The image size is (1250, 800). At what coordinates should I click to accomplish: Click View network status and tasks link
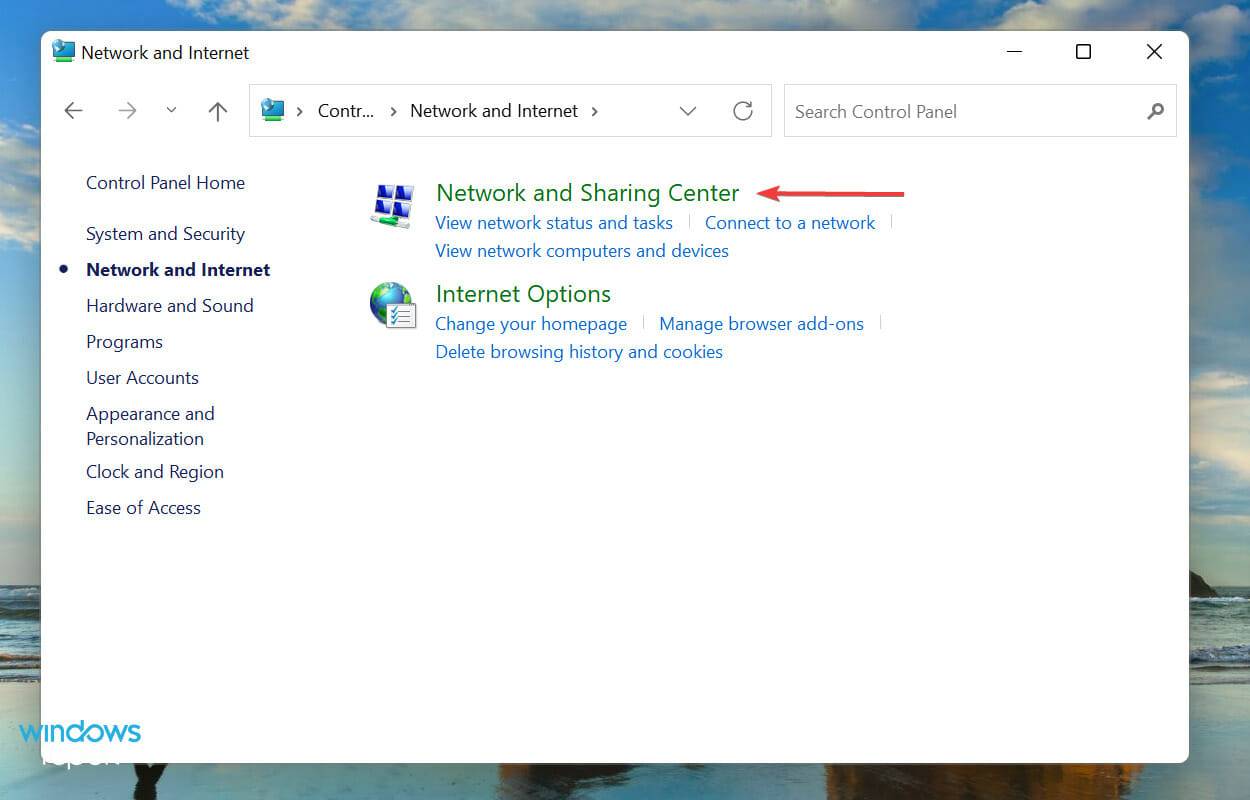(x=553, y=222)
